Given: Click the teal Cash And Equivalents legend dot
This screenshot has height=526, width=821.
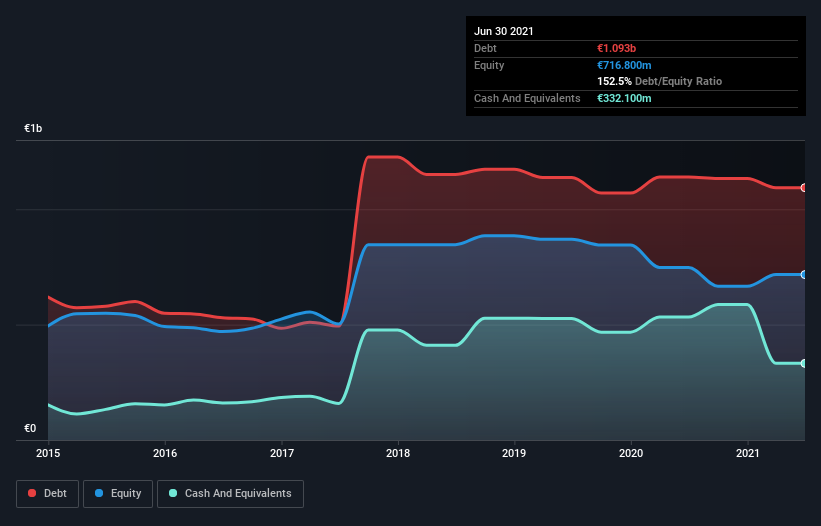Looking at the screenshot, I should (173, 493).
